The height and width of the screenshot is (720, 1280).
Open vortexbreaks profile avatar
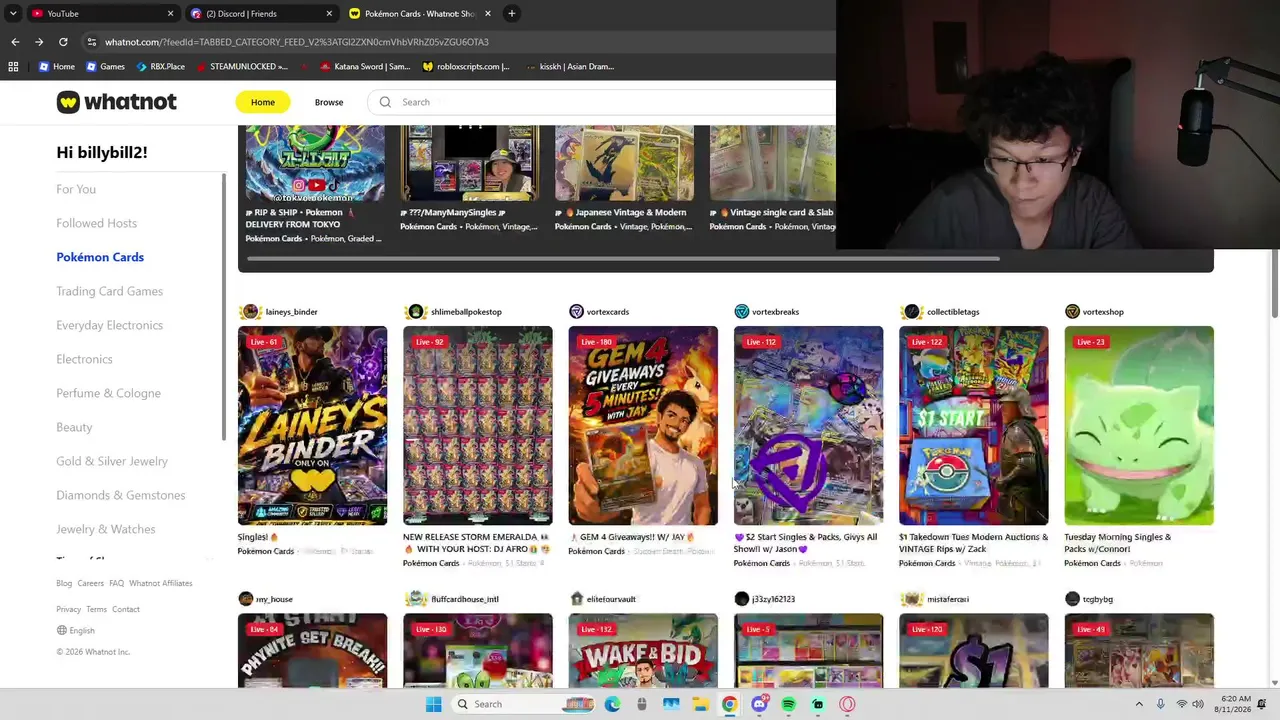click(x=741, y=312)
